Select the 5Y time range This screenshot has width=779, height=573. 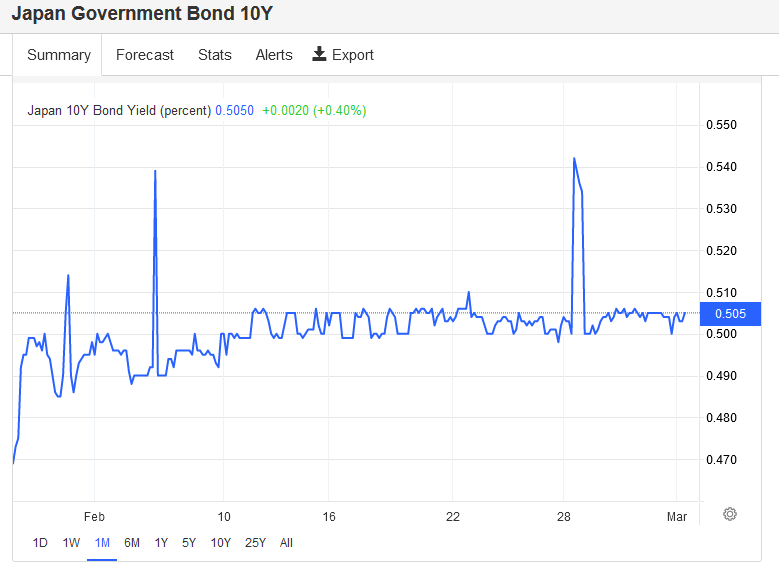[x=189, y=543]
